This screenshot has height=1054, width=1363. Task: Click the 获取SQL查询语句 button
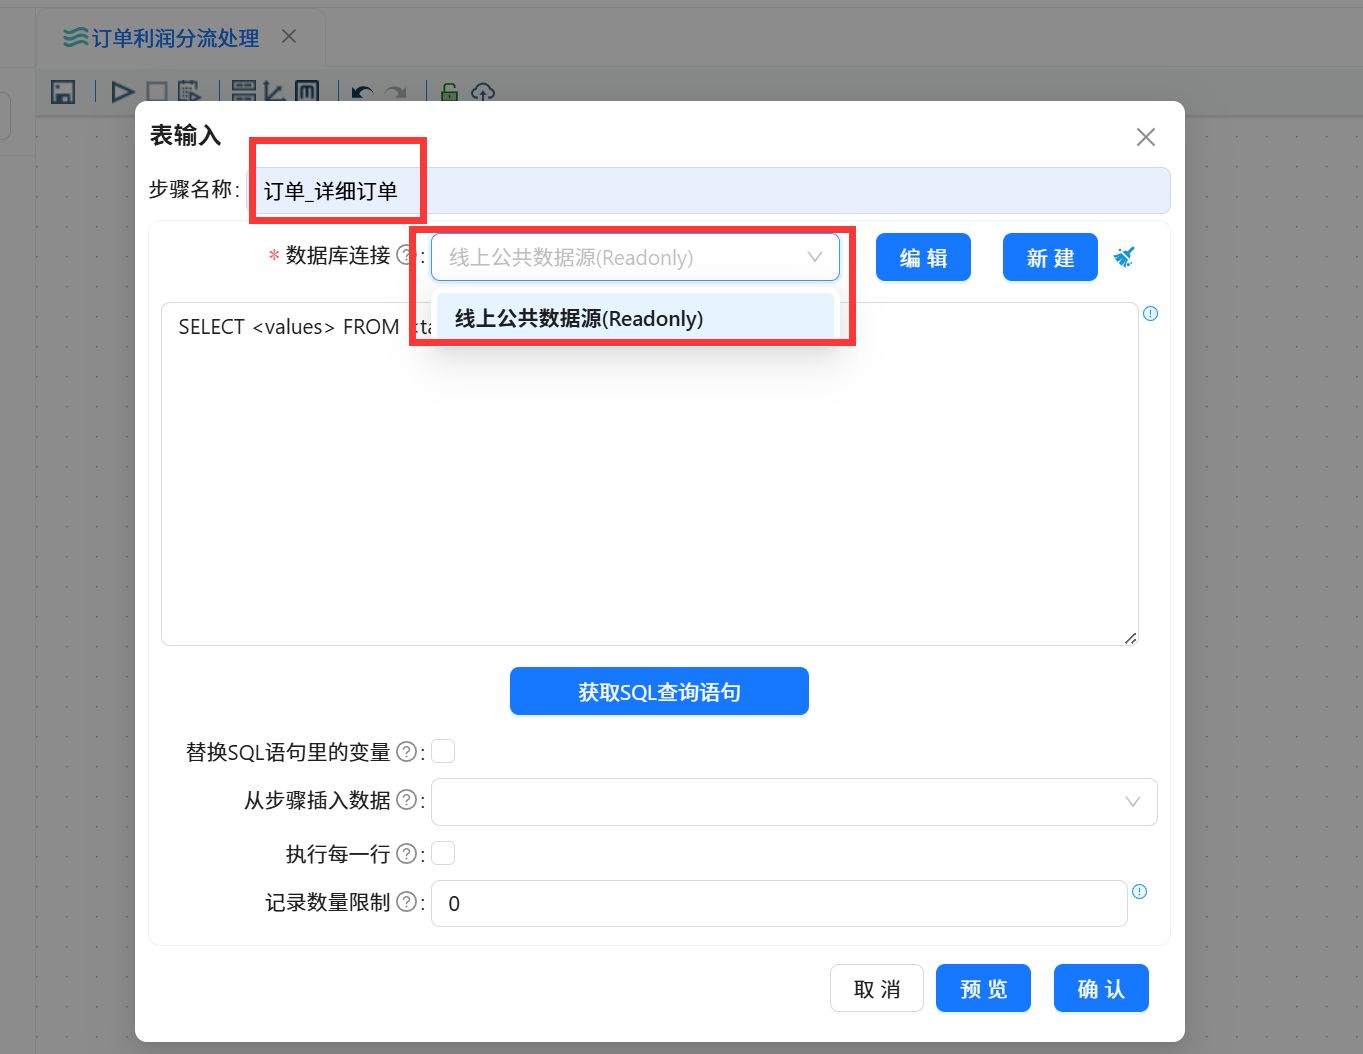(659, 691)
